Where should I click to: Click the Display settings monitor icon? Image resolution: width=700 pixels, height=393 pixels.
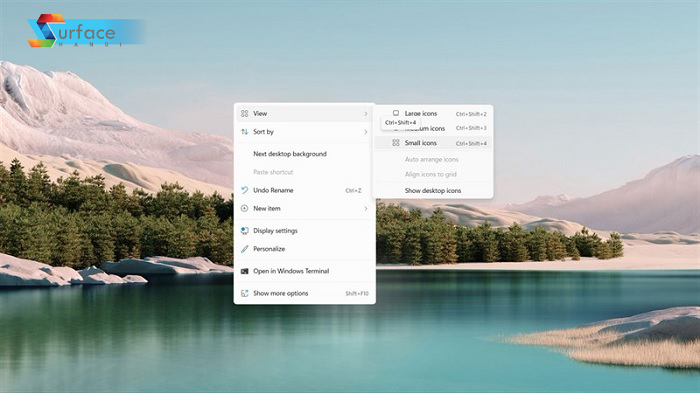click(x=244, y=230)
